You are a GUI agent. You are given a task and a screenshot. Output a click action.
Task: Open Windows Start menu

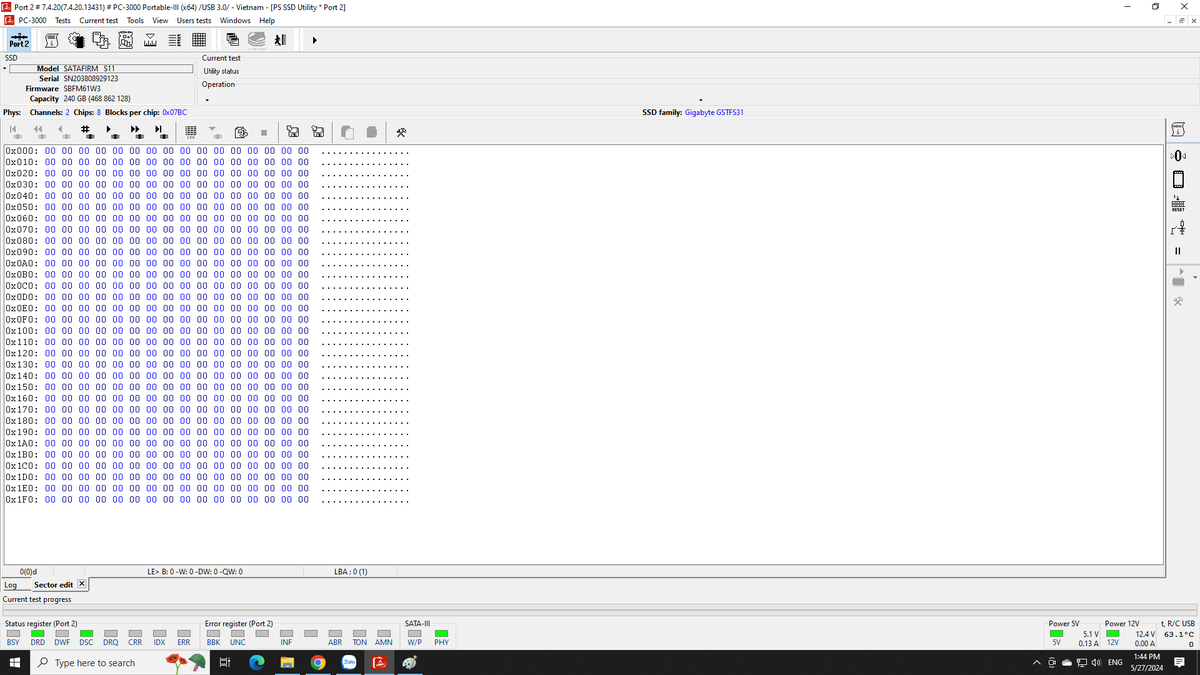click(14, 663)
